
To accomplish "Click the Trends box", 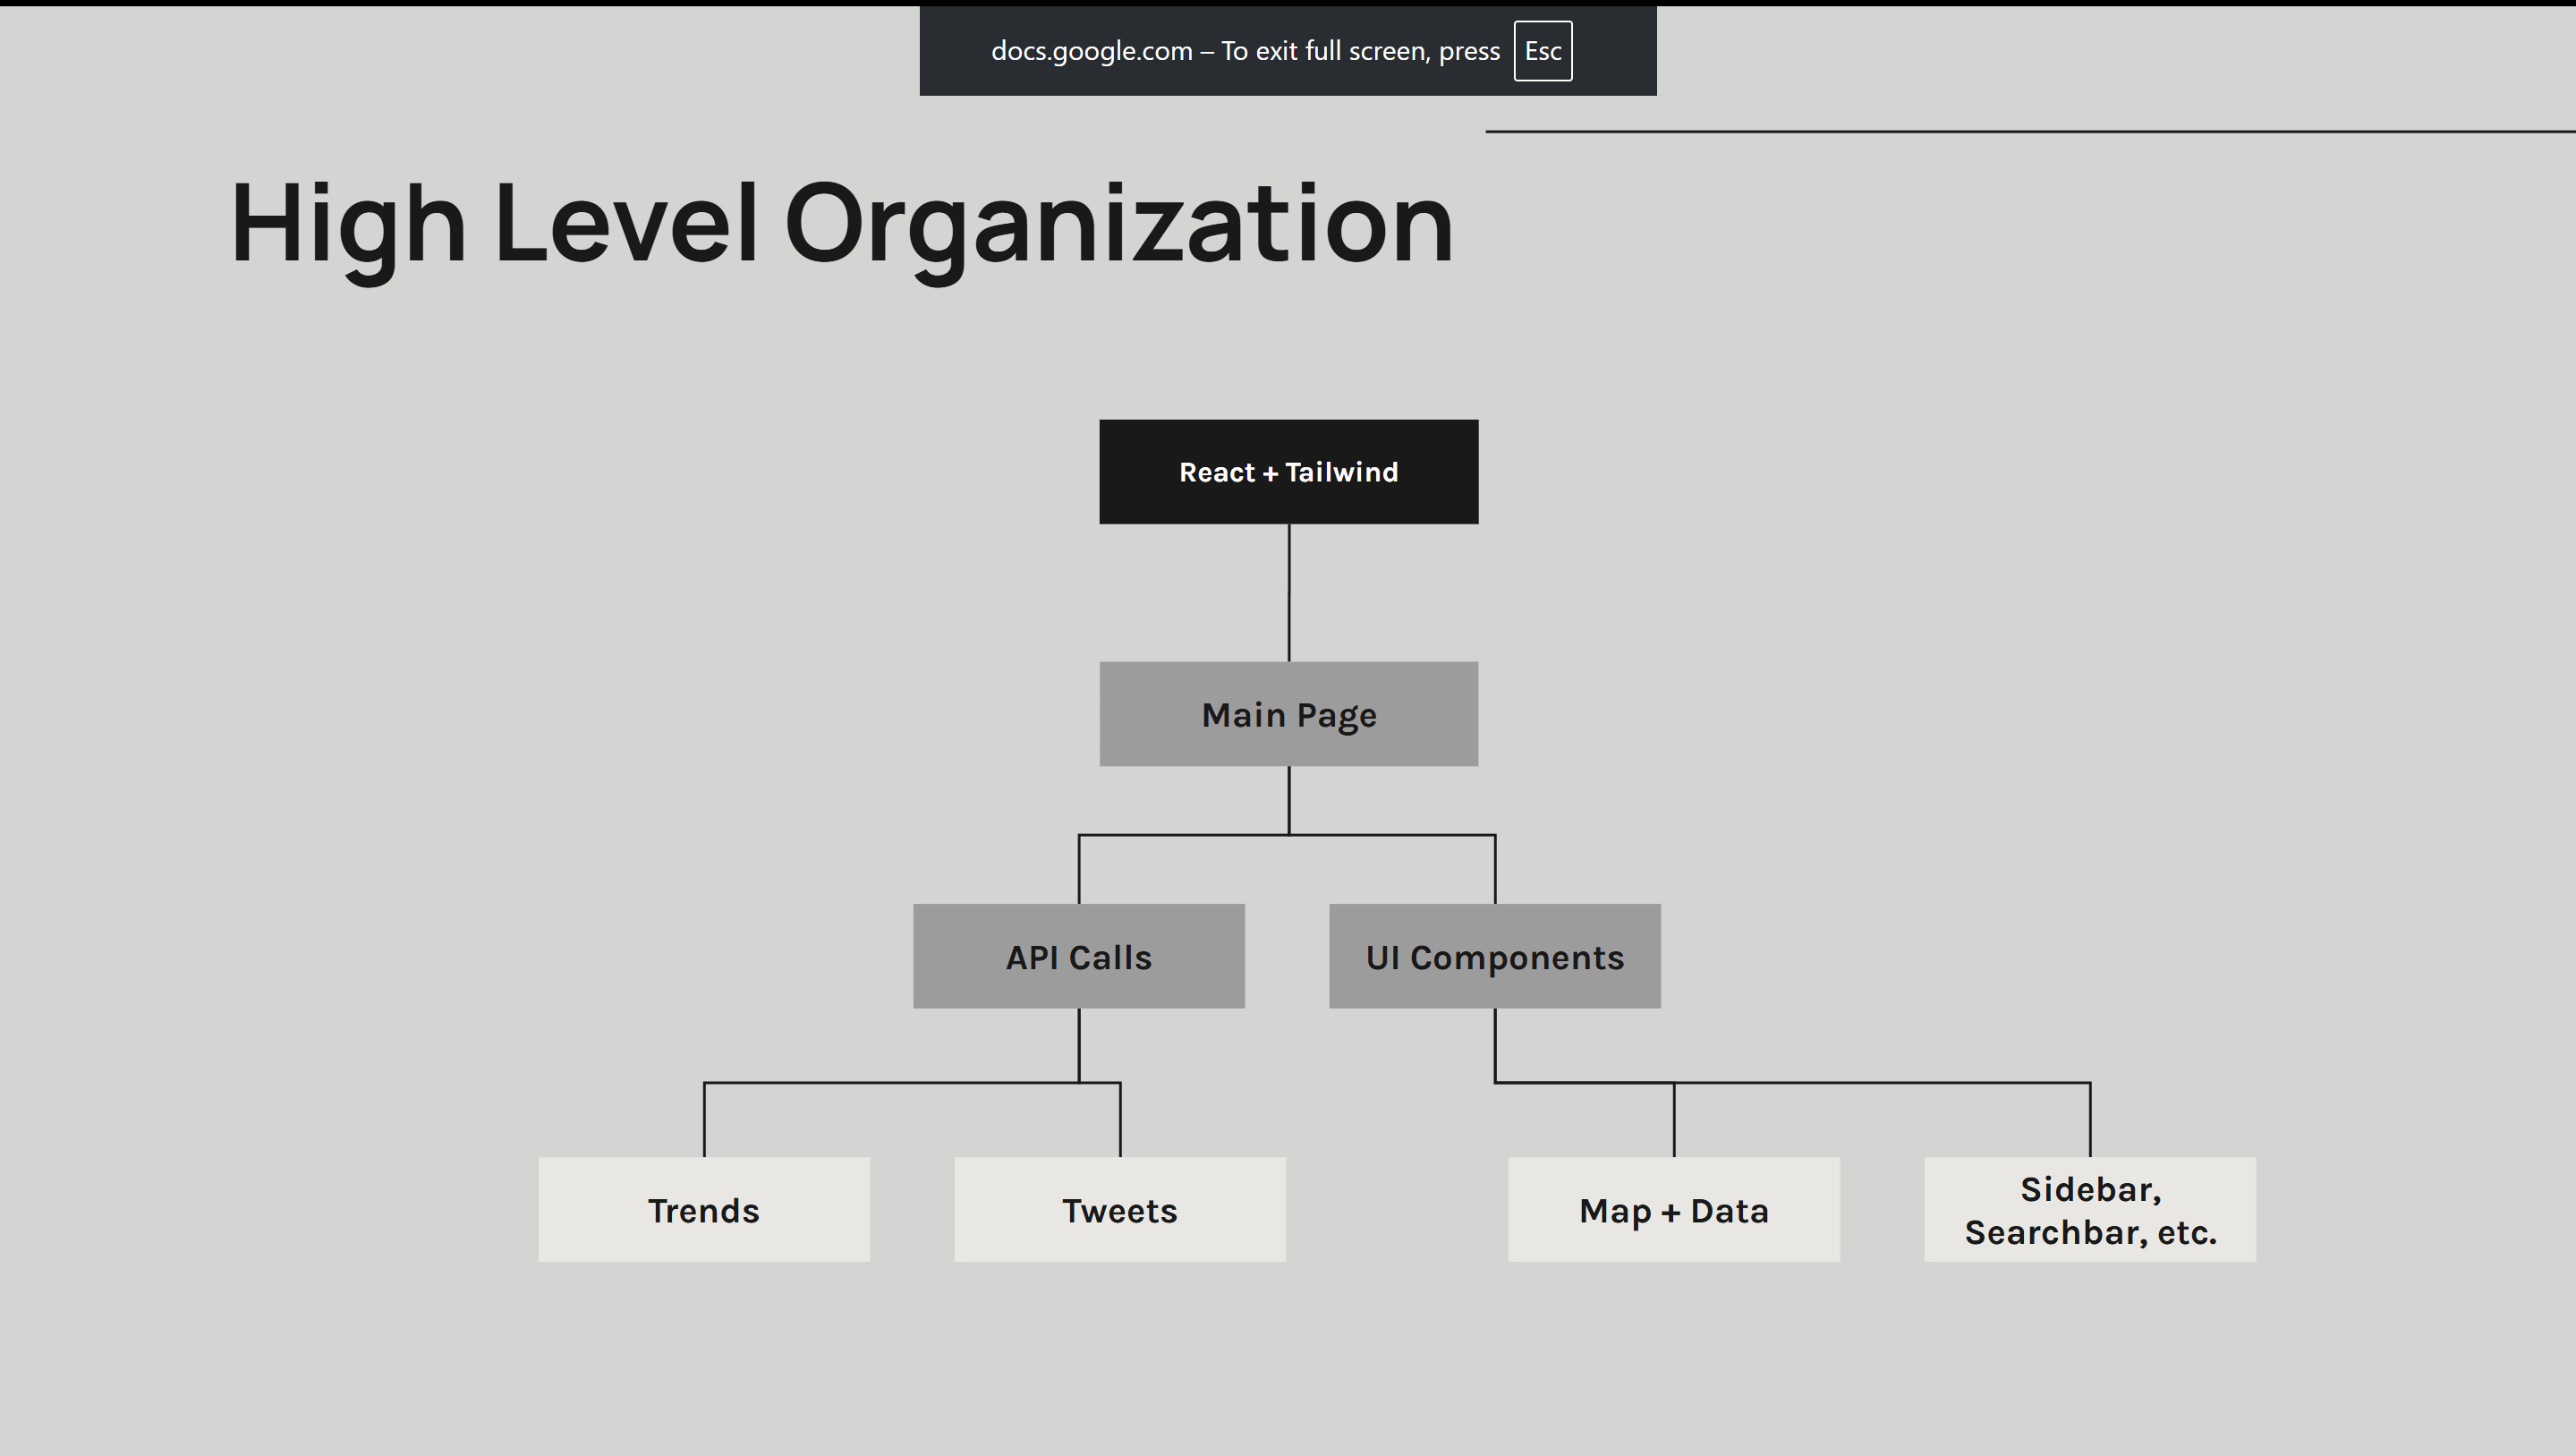I will tap(703, 1210).
